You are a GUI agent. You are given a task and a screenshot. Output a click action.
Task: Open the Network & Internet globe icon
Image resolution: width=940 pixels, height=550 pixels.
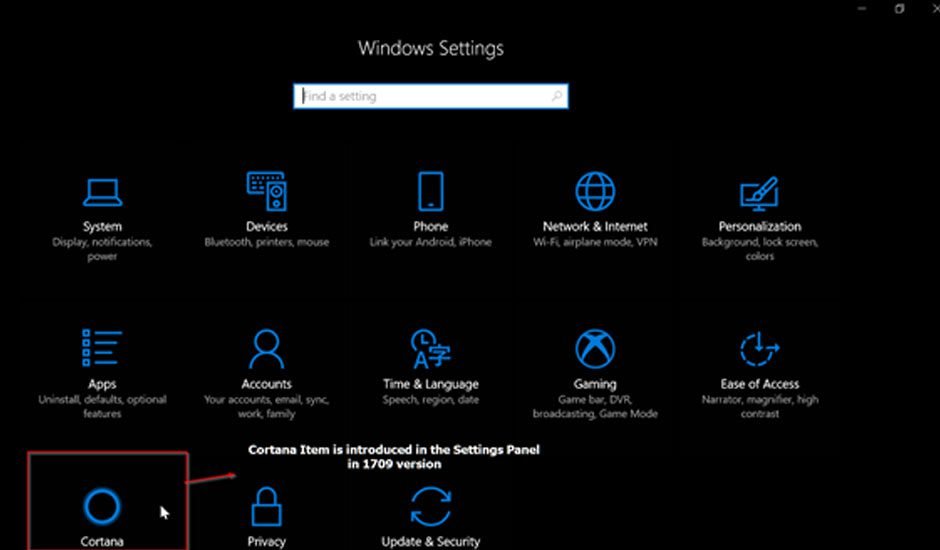595,191
